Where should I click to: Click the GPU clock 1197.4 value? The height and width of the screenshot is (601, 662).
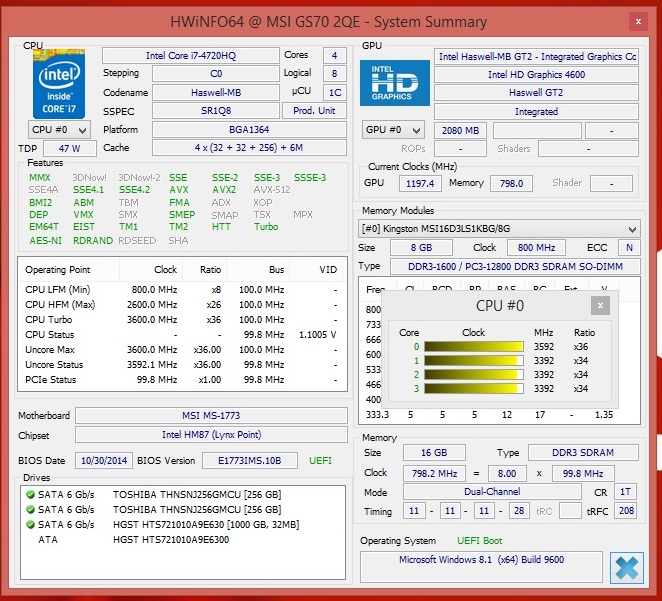(420, 184)
